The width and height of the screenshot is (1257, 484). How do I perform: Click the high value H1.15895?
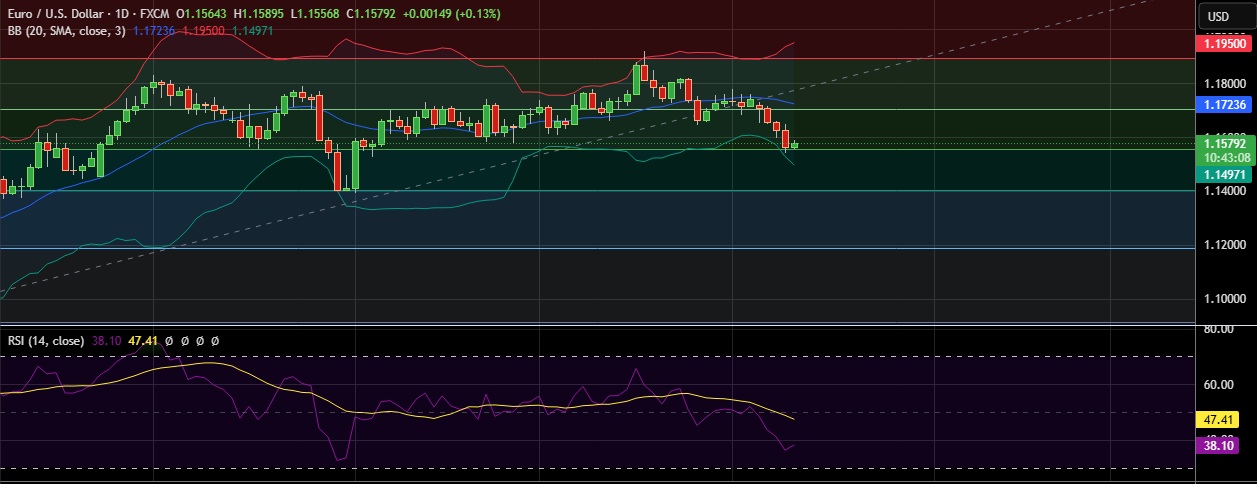click(x=260, y=14)
